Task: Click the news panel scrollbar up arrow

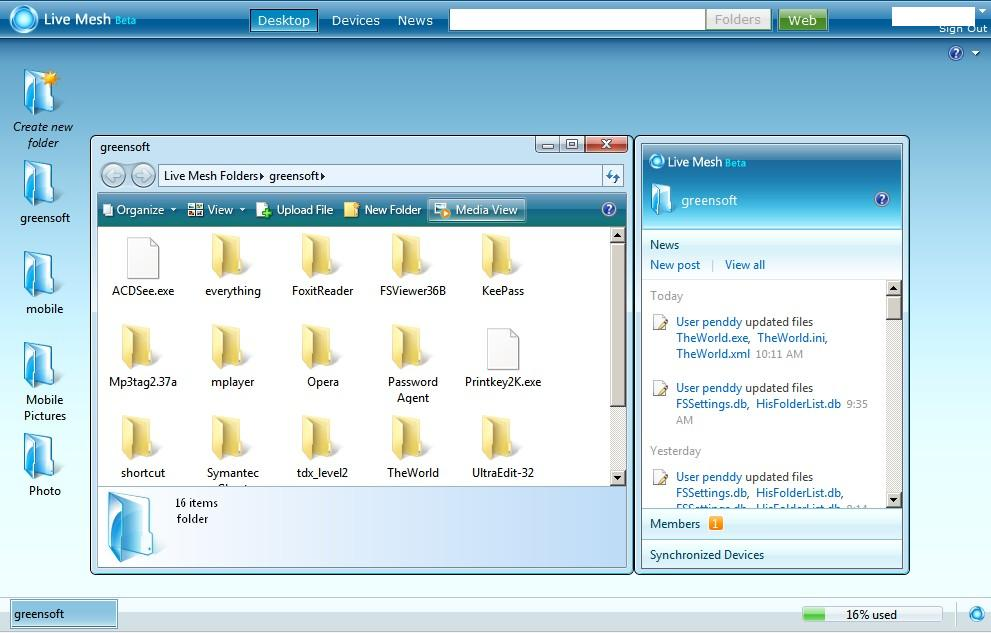Action: pos(893,289)
